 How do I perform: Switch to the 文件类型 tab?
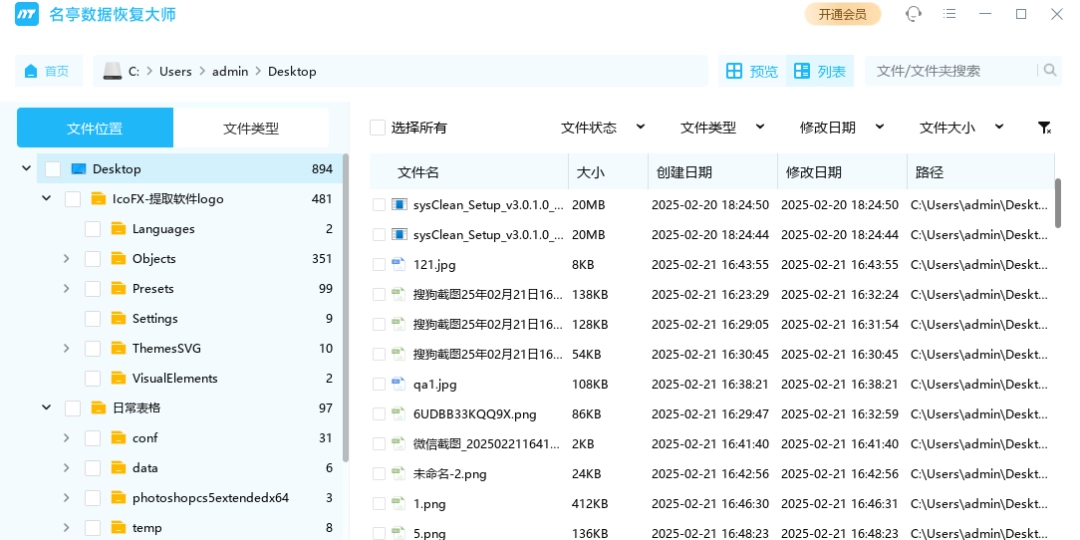point(251,128)
